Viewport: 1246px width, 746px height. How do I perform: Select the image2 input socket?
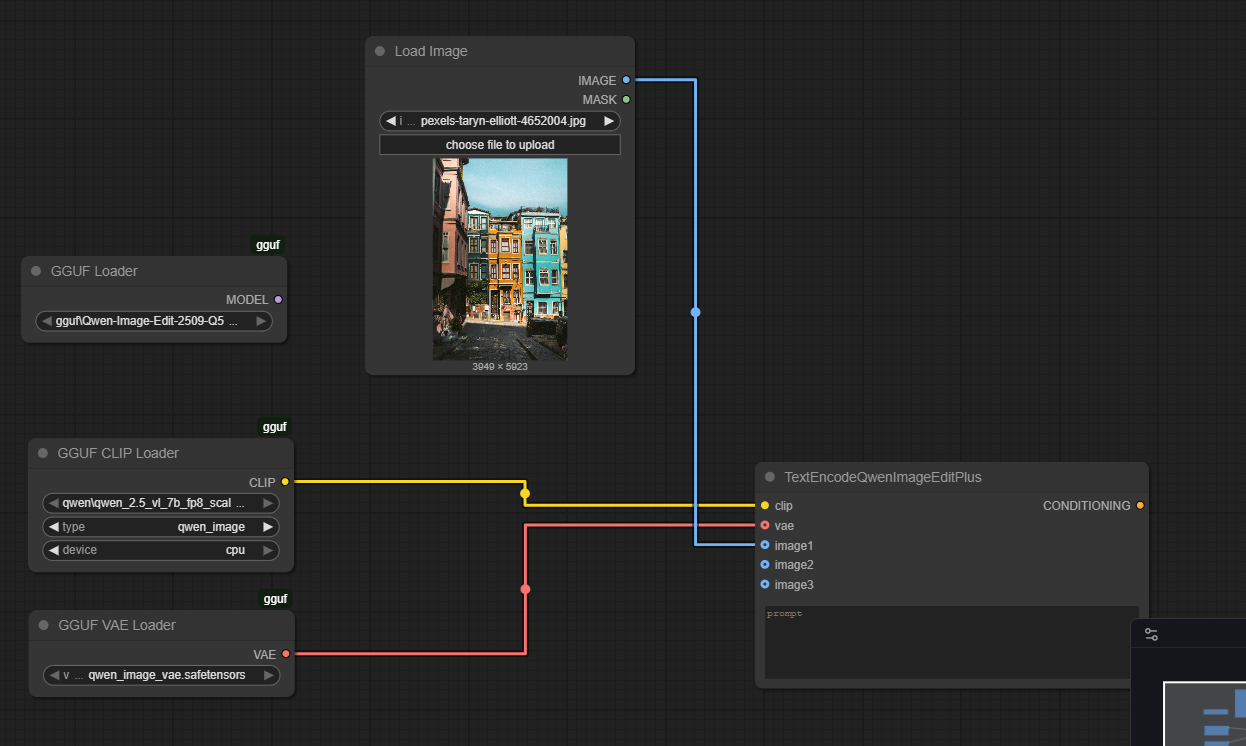click(765, 565)
